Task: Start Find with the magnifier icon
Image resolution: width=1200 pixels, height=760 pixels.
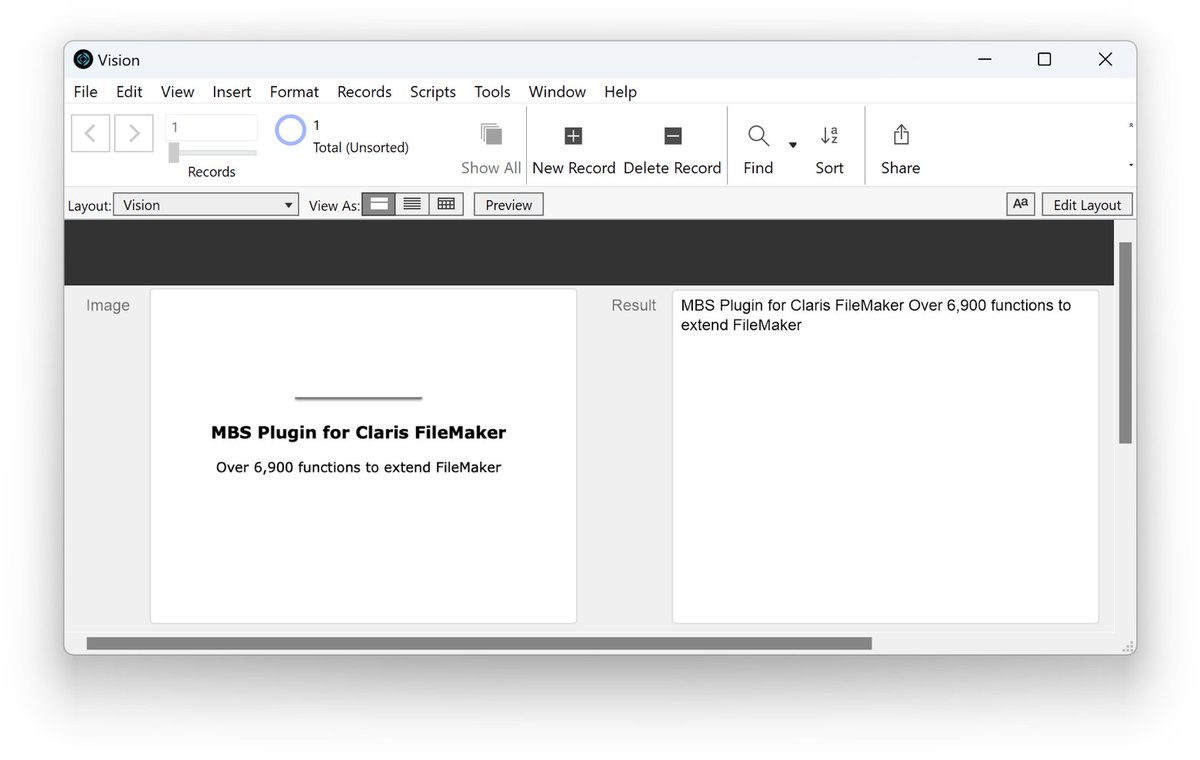Action: point(758,135)
